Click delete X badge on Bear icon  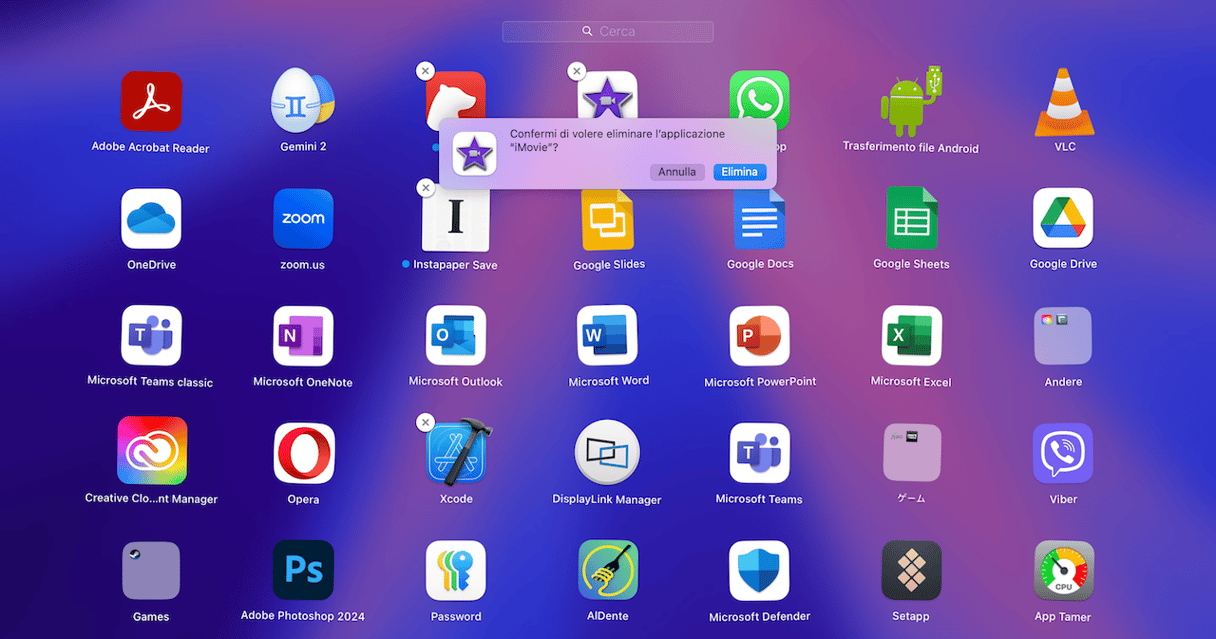point(425,71)
